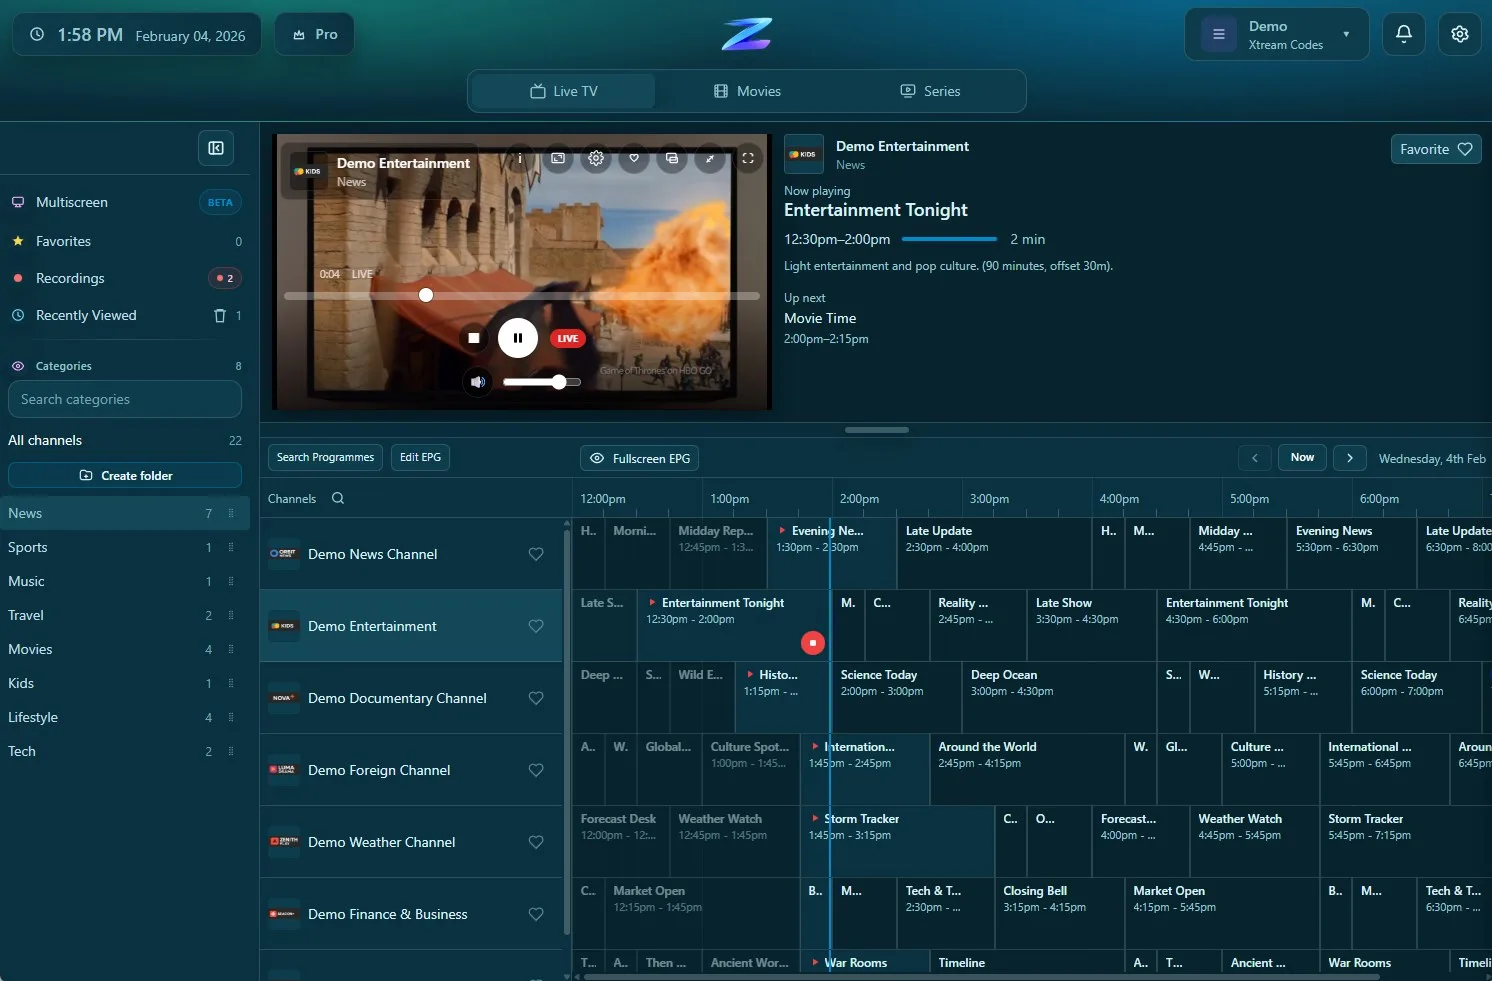
Task: Favorite the stream via player heart icon
Action: point(634,158)
